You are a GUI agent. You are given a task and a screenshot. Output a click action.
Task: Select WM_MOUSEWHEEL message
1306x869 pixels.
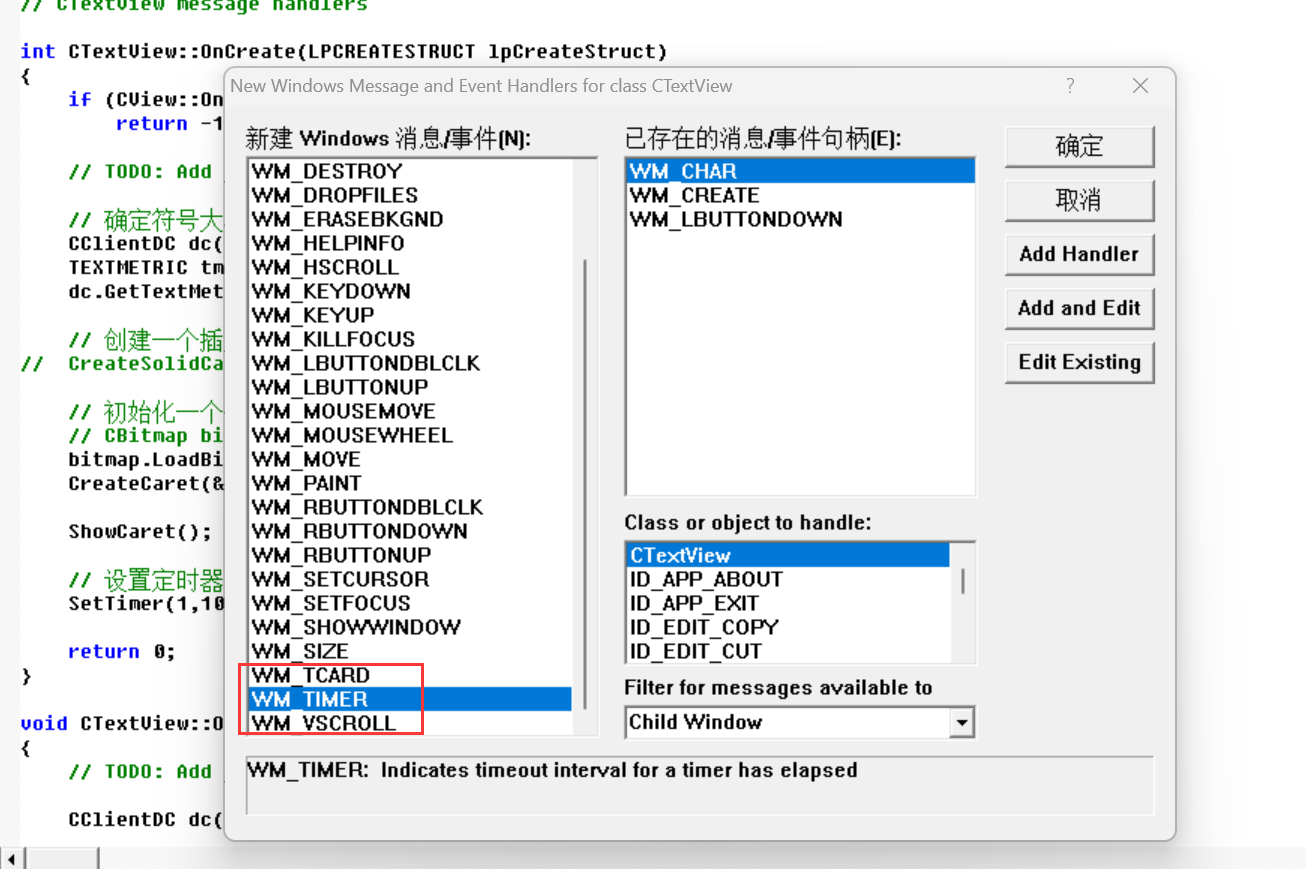(410, 435)
